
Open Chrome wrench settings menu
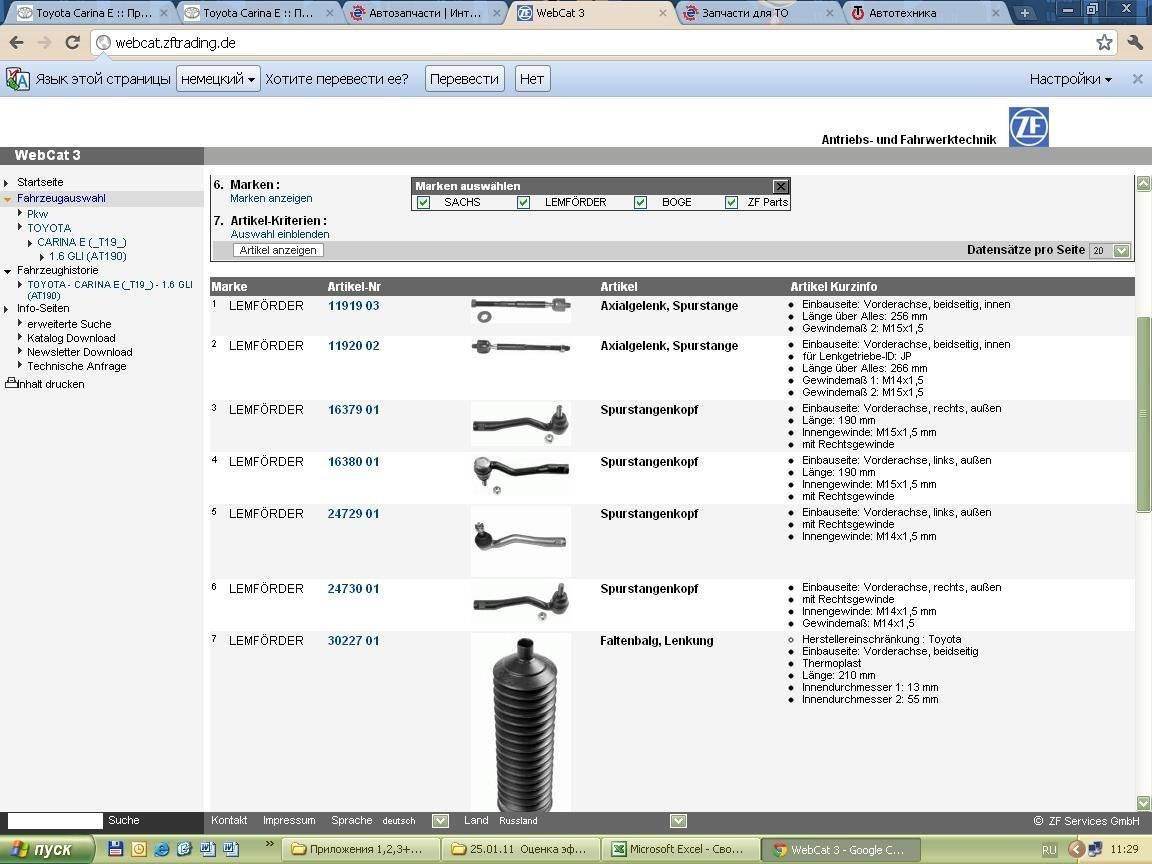(1134, 42)
